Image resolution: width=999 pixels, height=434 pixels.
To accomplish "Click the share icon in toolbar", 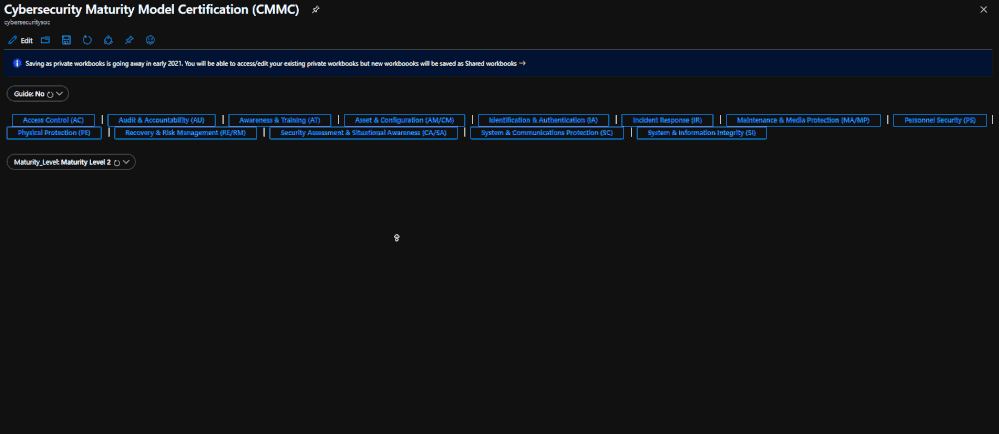I will [x=108, y=40].
